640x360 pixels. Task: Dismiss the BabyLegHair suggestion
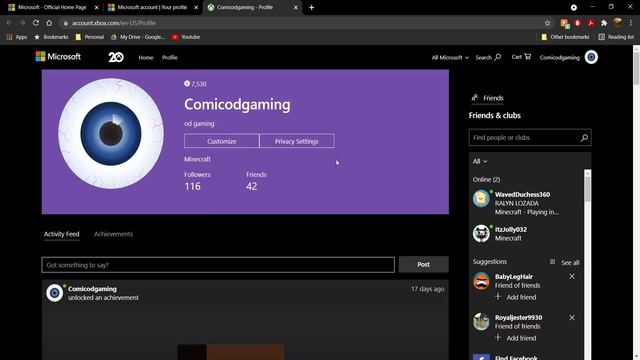point(572,276)
